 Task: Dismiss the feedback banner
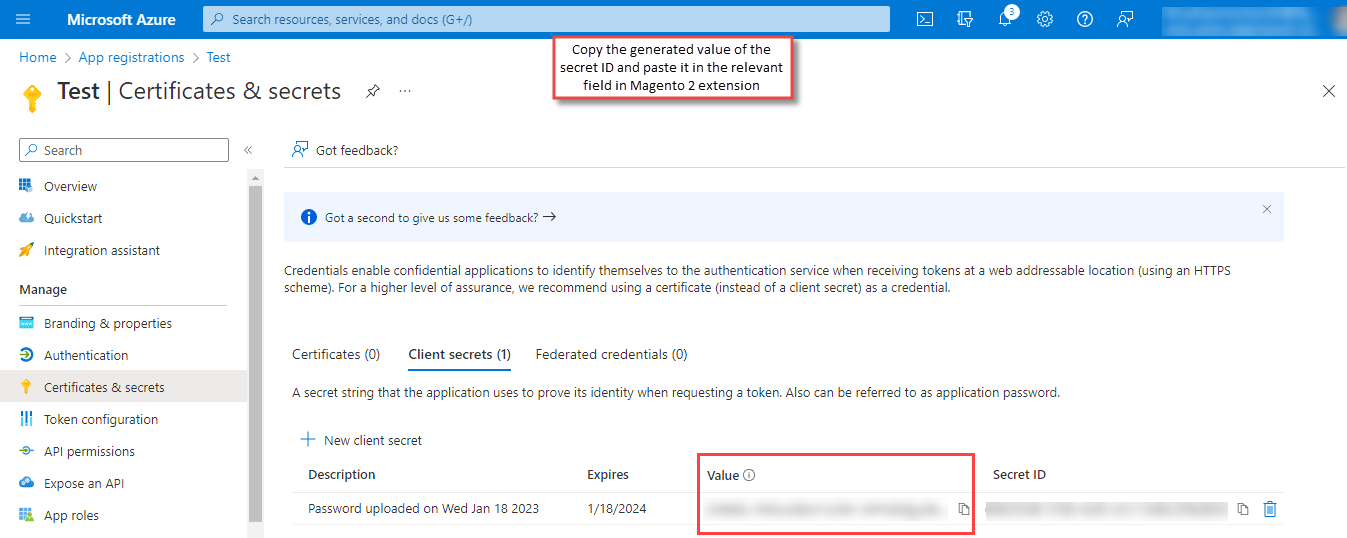[1267, 209]
